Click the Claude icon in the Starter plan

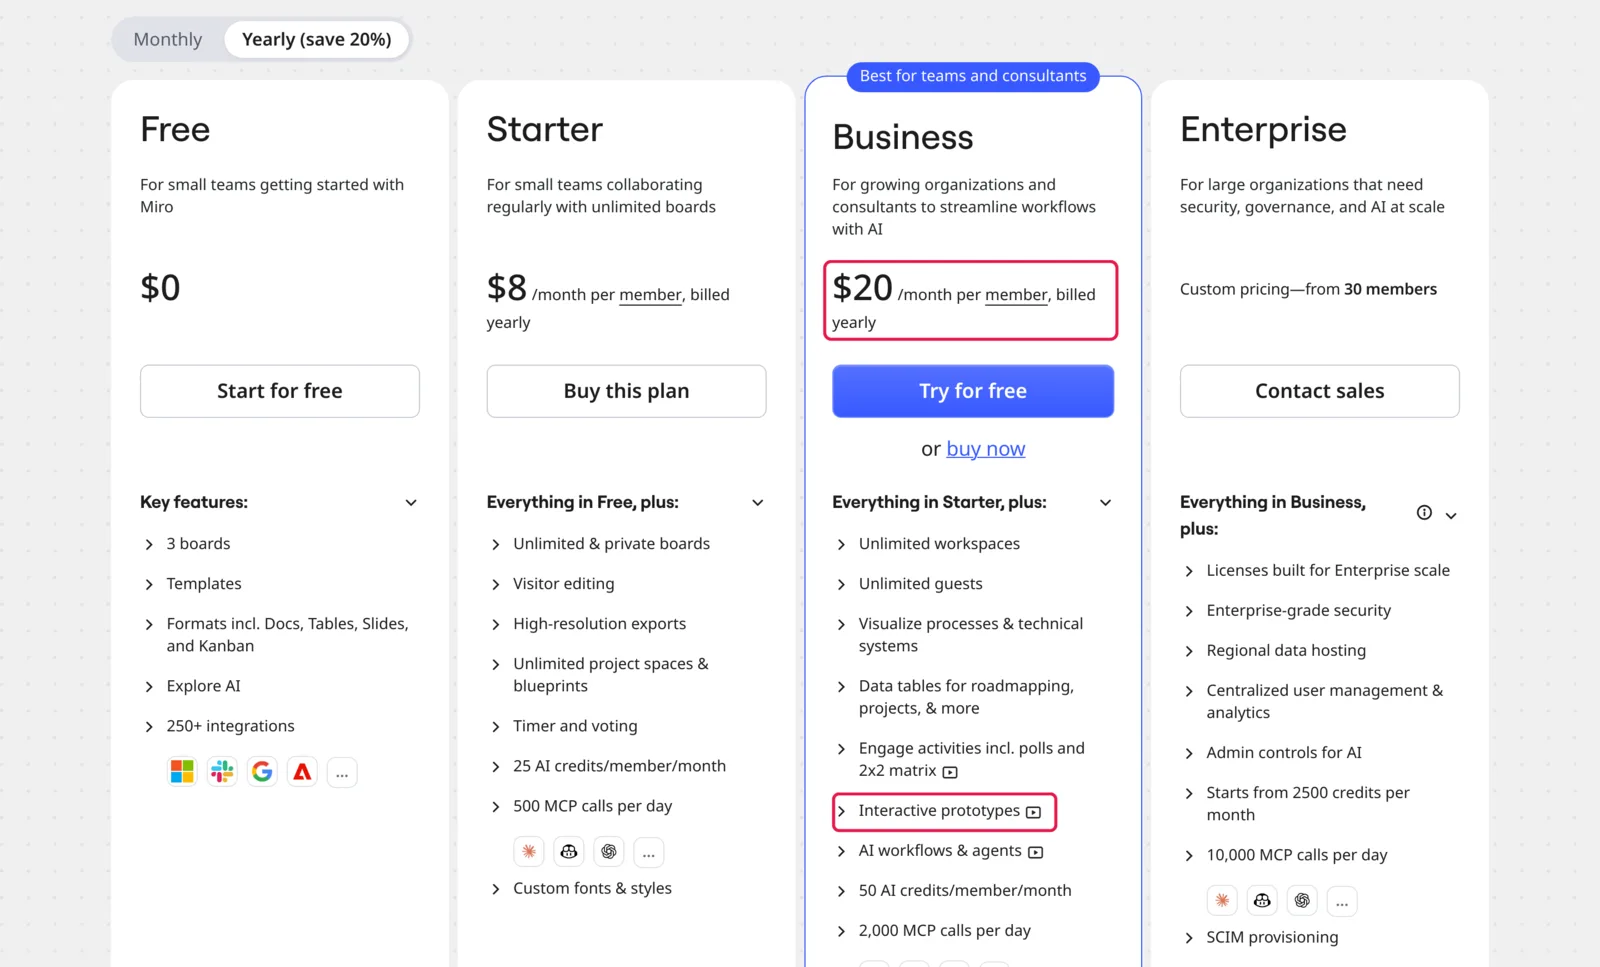pyautogui.click(x=529, y=851)
